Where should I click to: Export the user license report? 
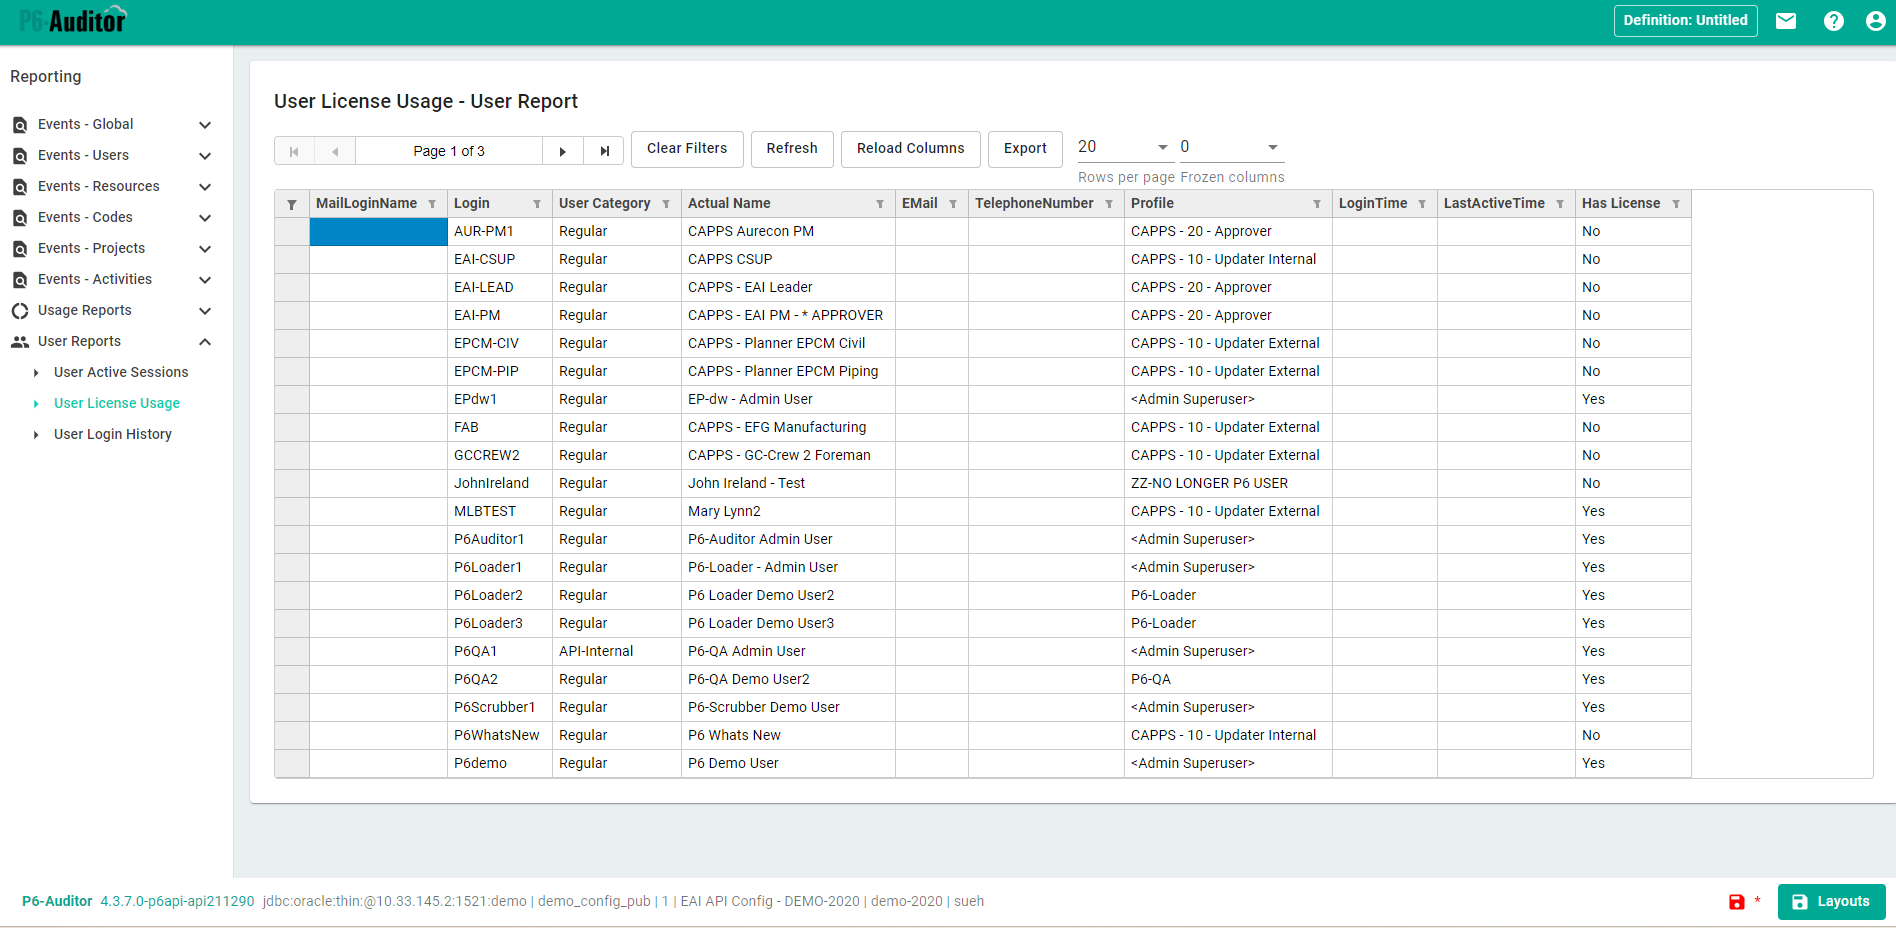coord(1025,149)
